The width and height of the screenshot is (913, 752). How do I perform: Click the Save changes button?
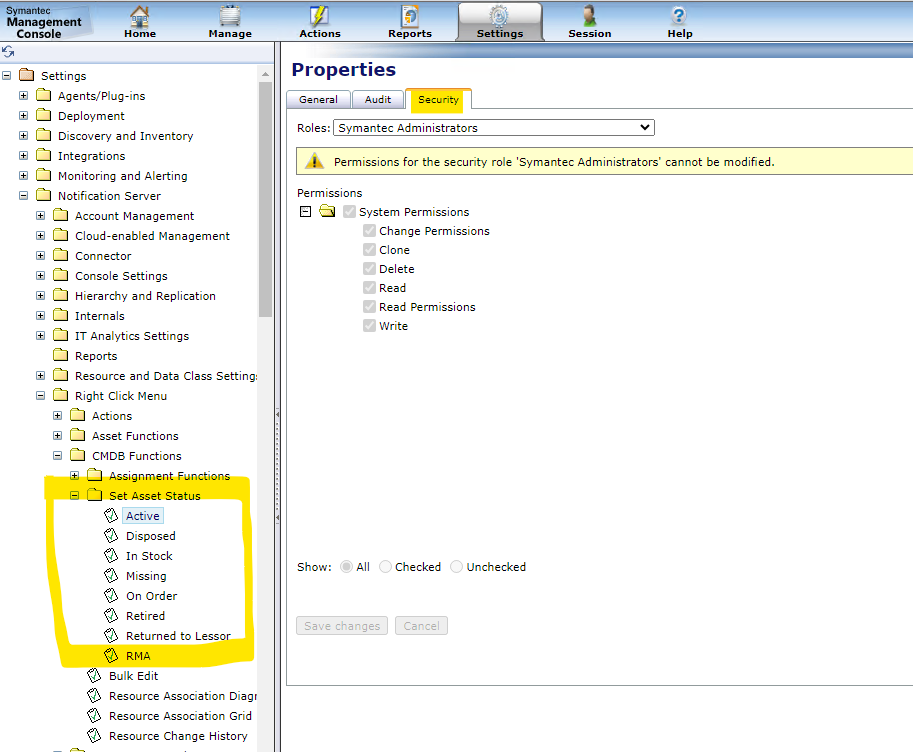[x=342, y=626]
